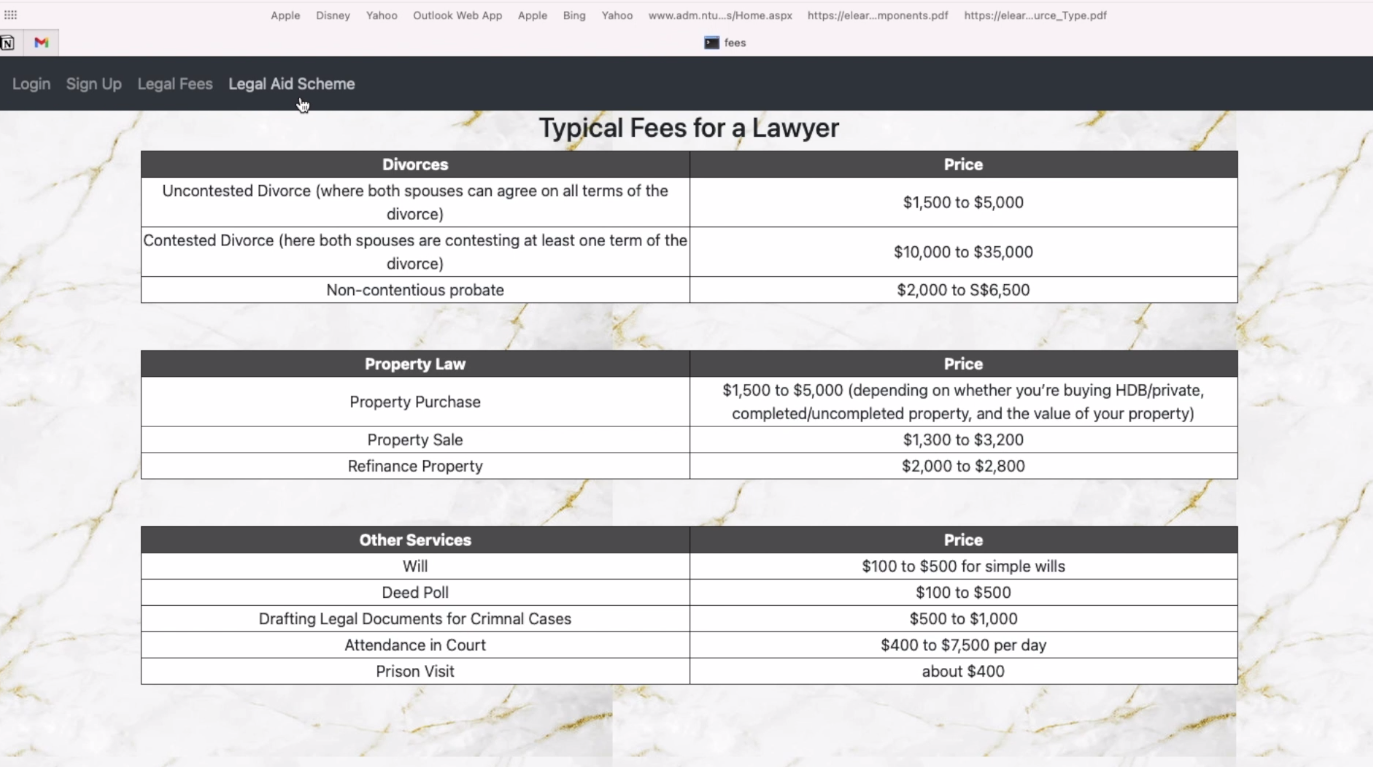Open the Gmail icon browser tab
1373x767 pixels.
[x=40, y=43]
